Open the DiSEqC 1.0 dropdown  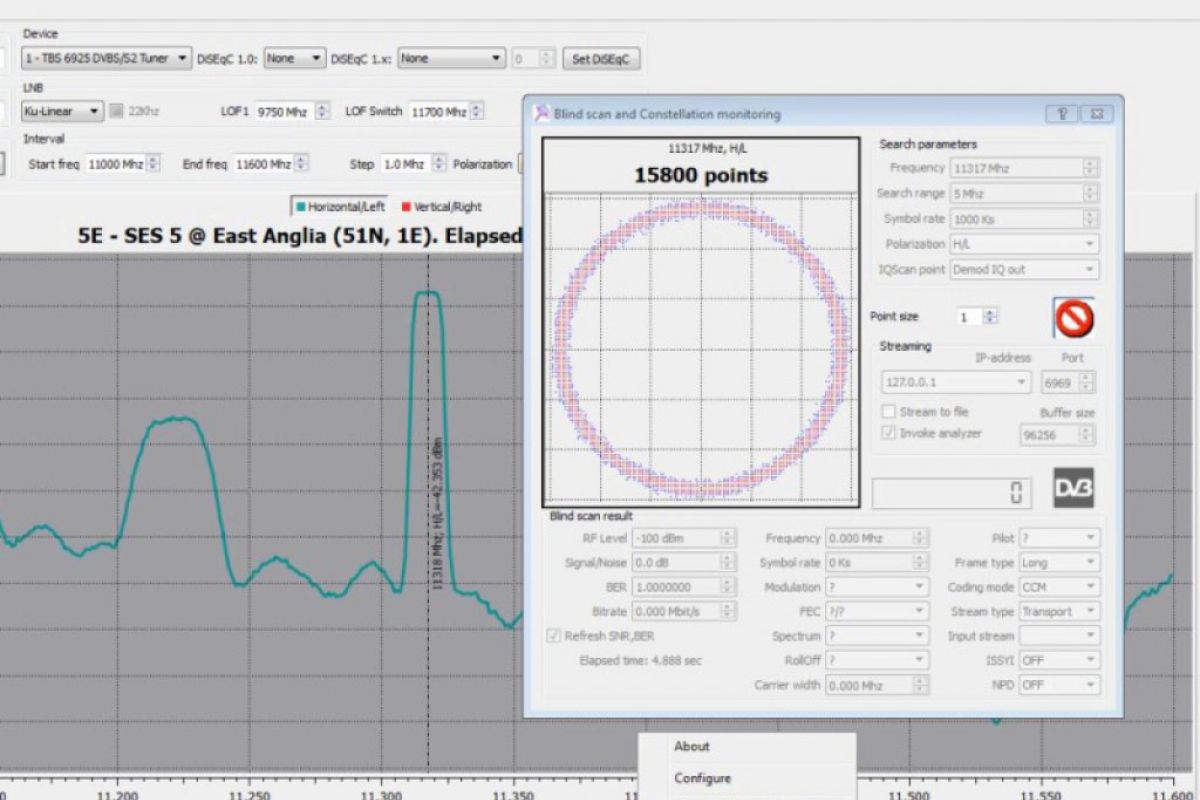tap(295, 59)
